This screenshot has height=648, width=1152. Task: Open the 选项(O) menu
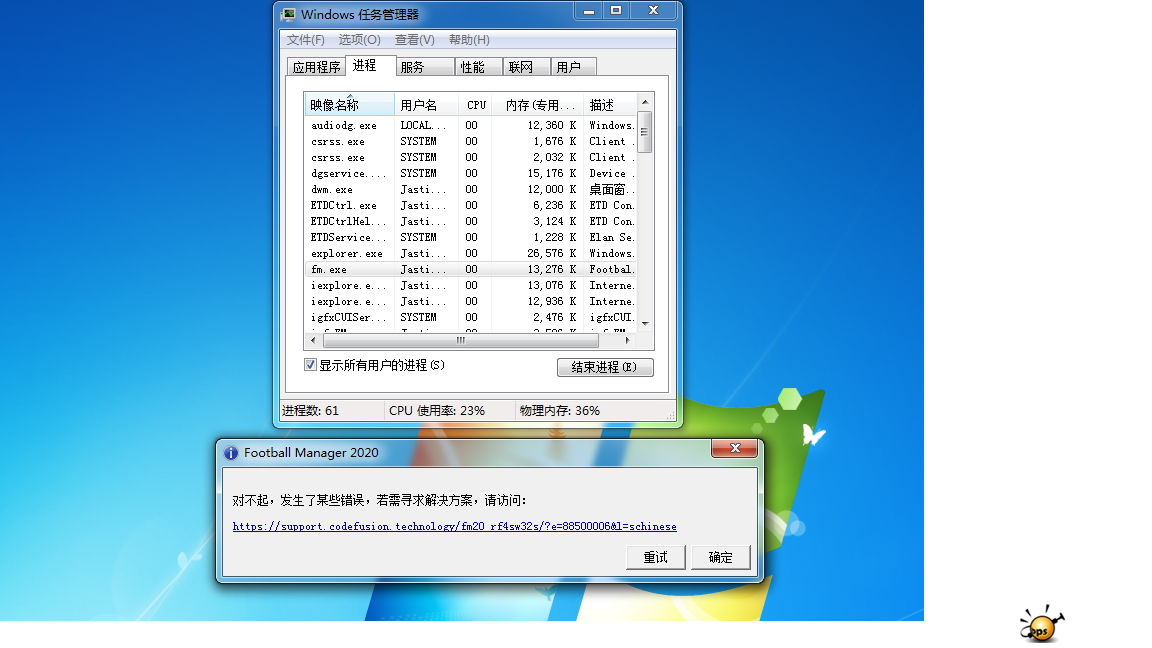pos(359,40)
